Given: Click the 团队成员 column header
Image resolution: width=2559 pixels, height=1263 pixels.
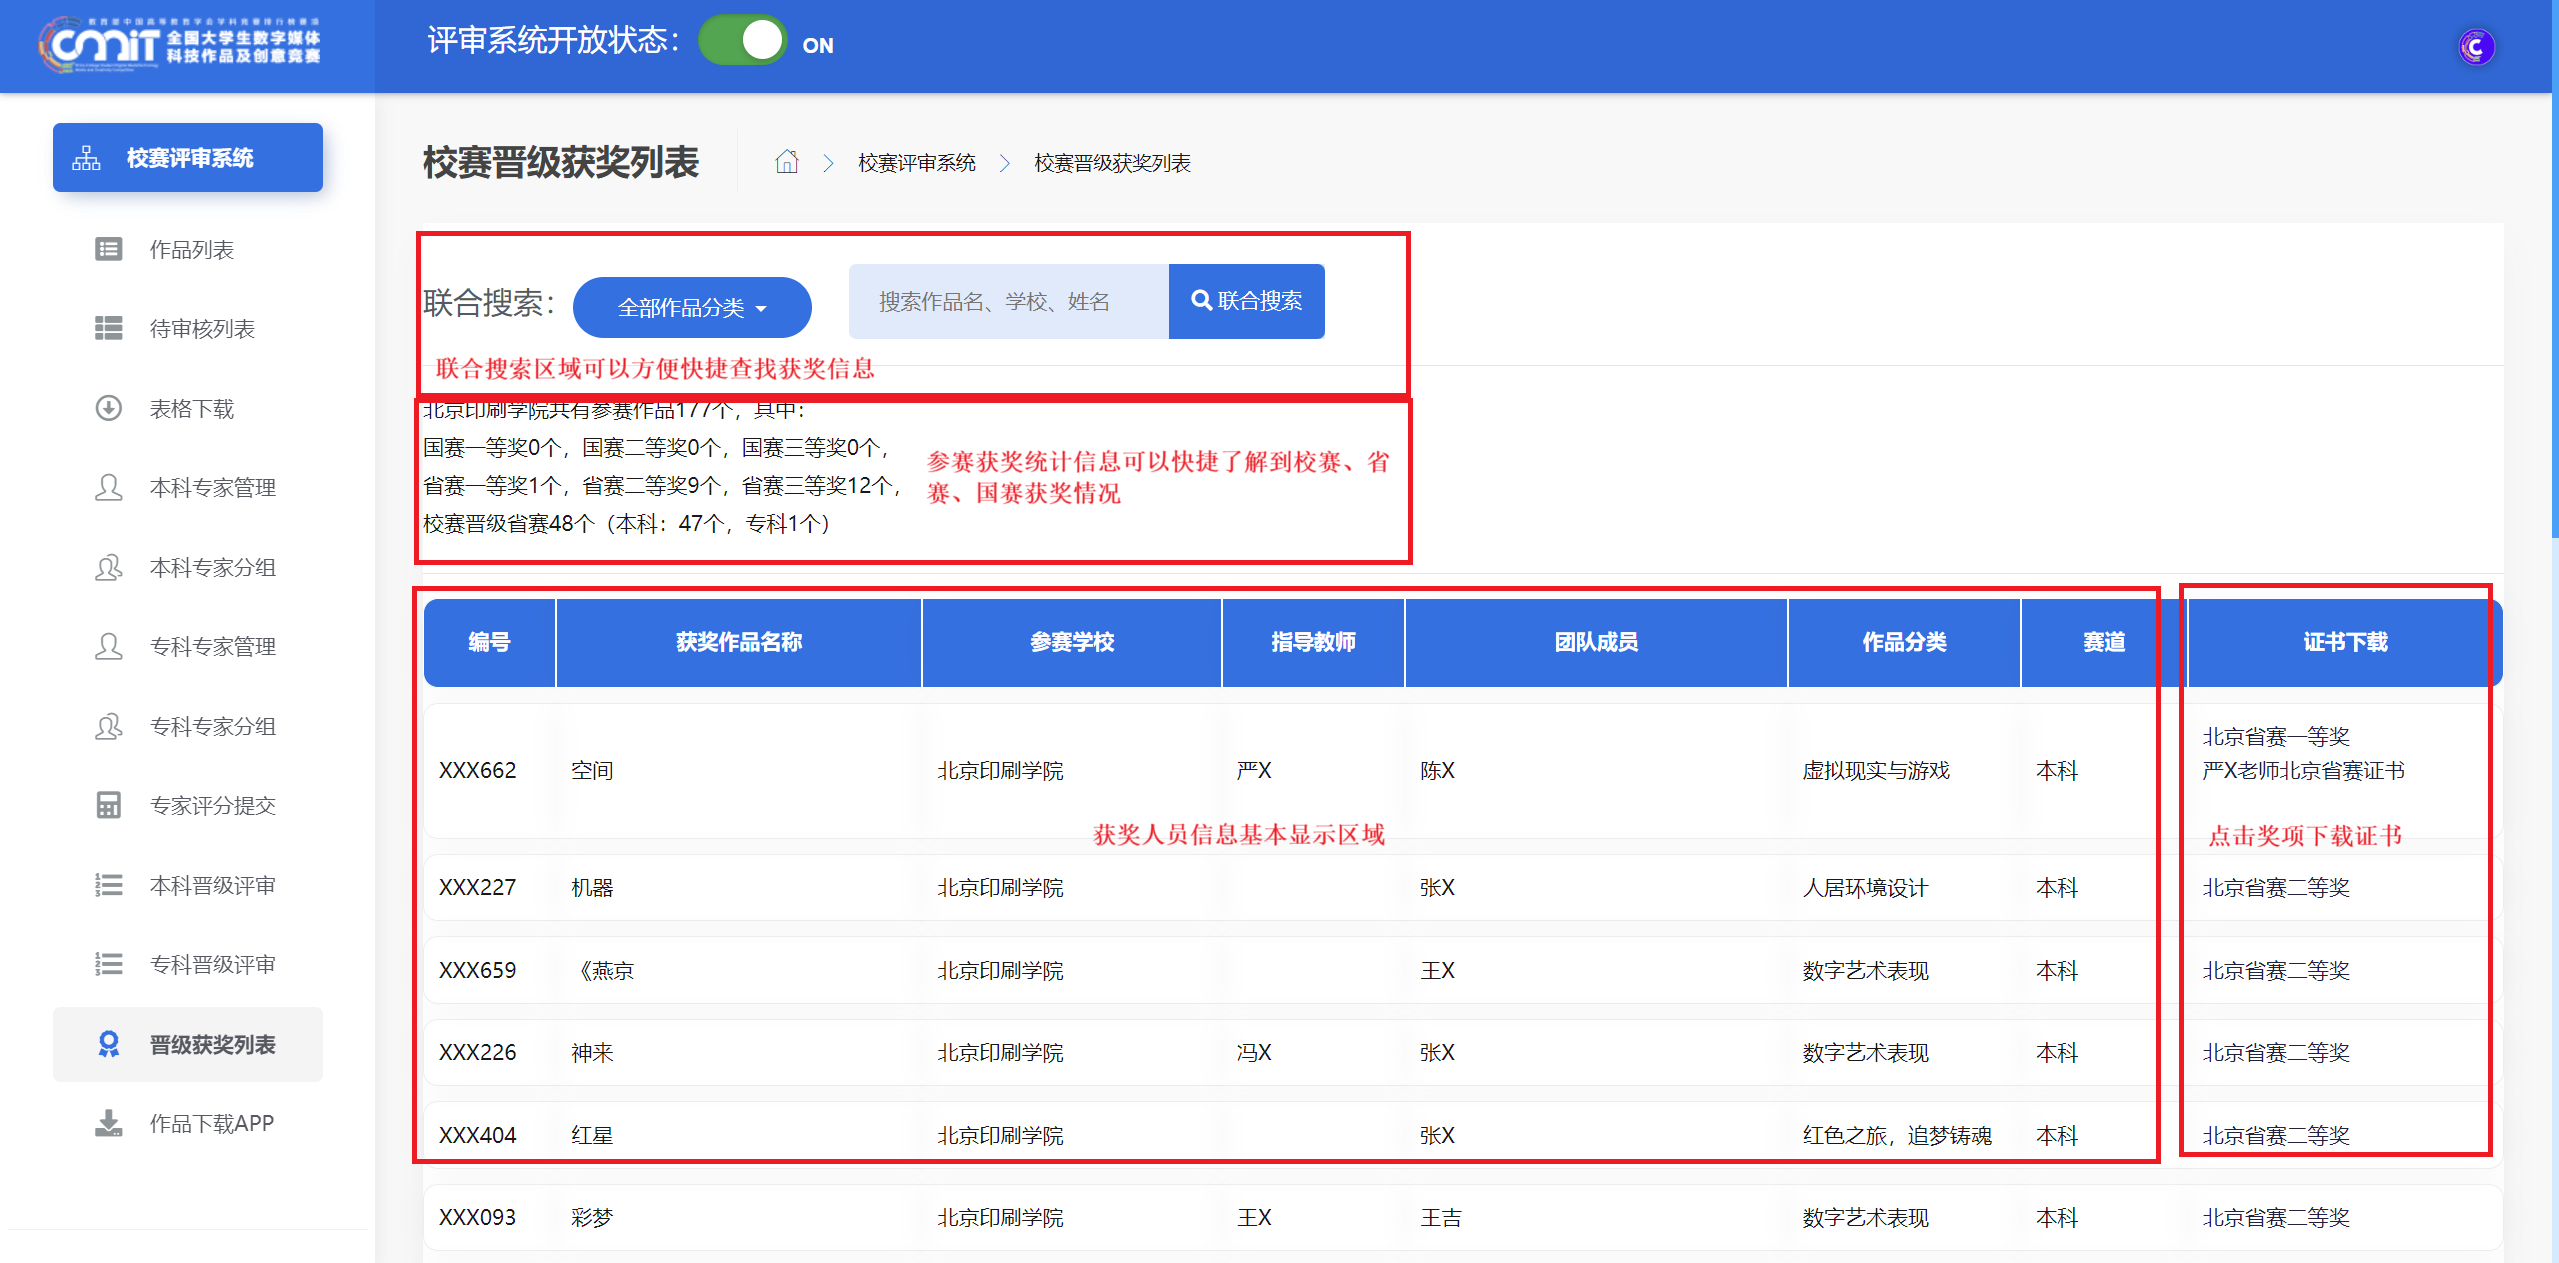Looking at the screenshot, I should [1596, 642].
